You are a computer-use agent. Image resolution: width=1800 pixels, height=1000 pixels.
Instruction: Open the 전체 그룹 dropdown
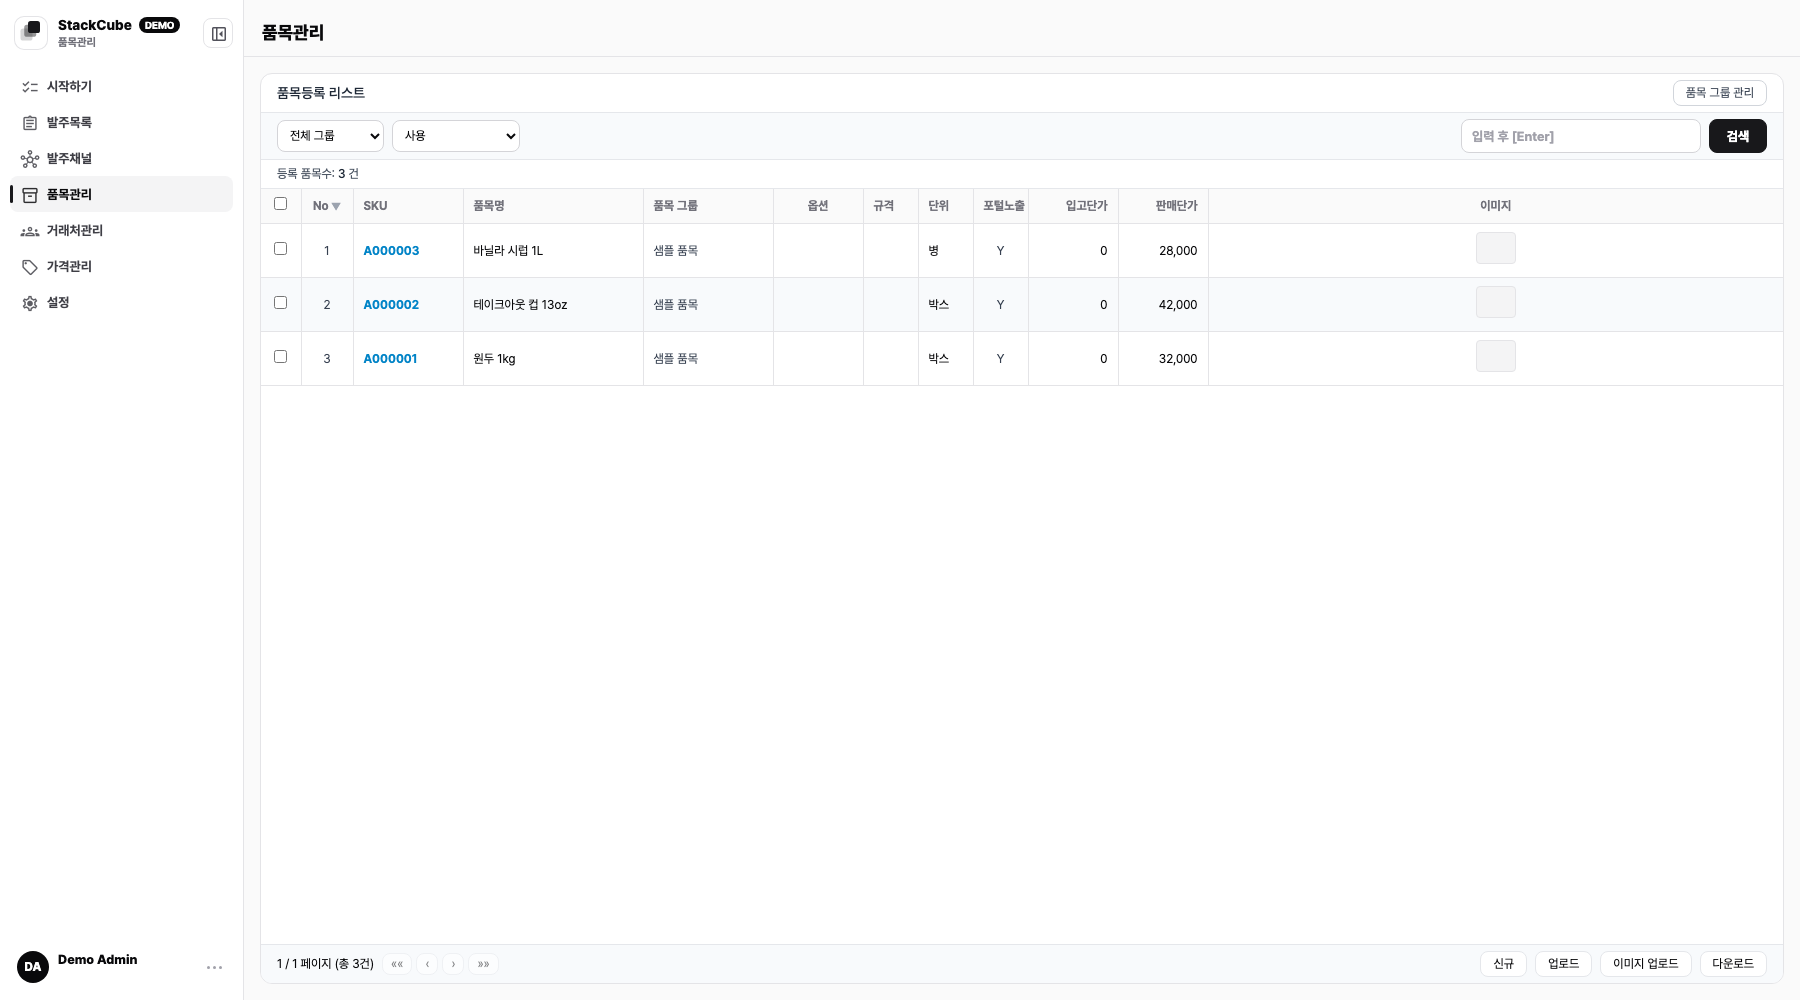point(330,136)
